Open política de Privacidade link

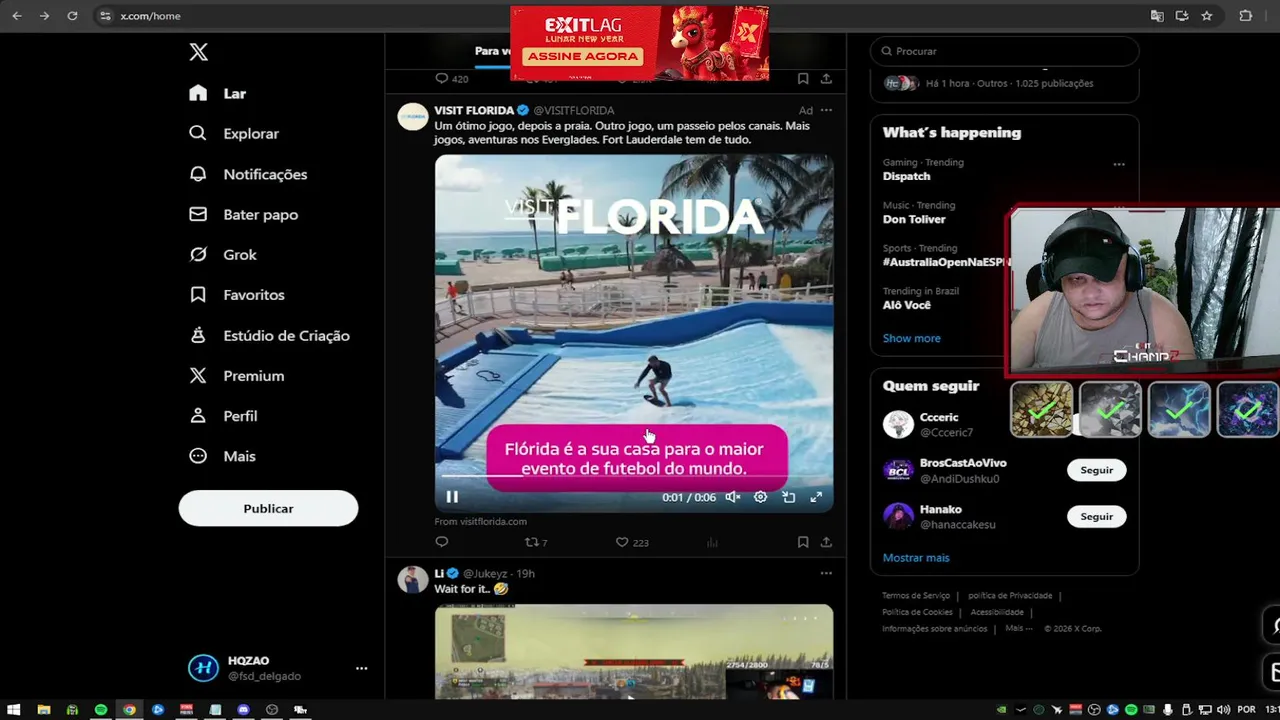click(x=1010, y=596)
